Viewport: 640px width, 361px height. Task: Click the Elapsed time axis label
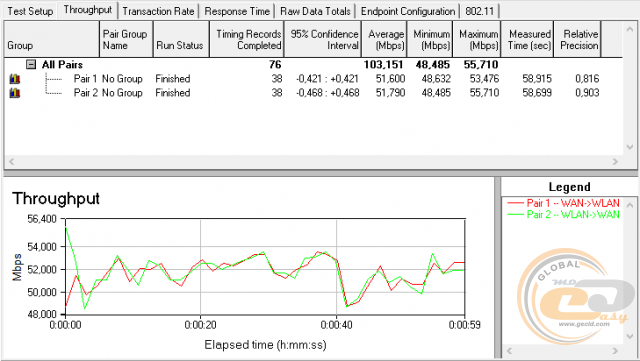tap(265, 345)
